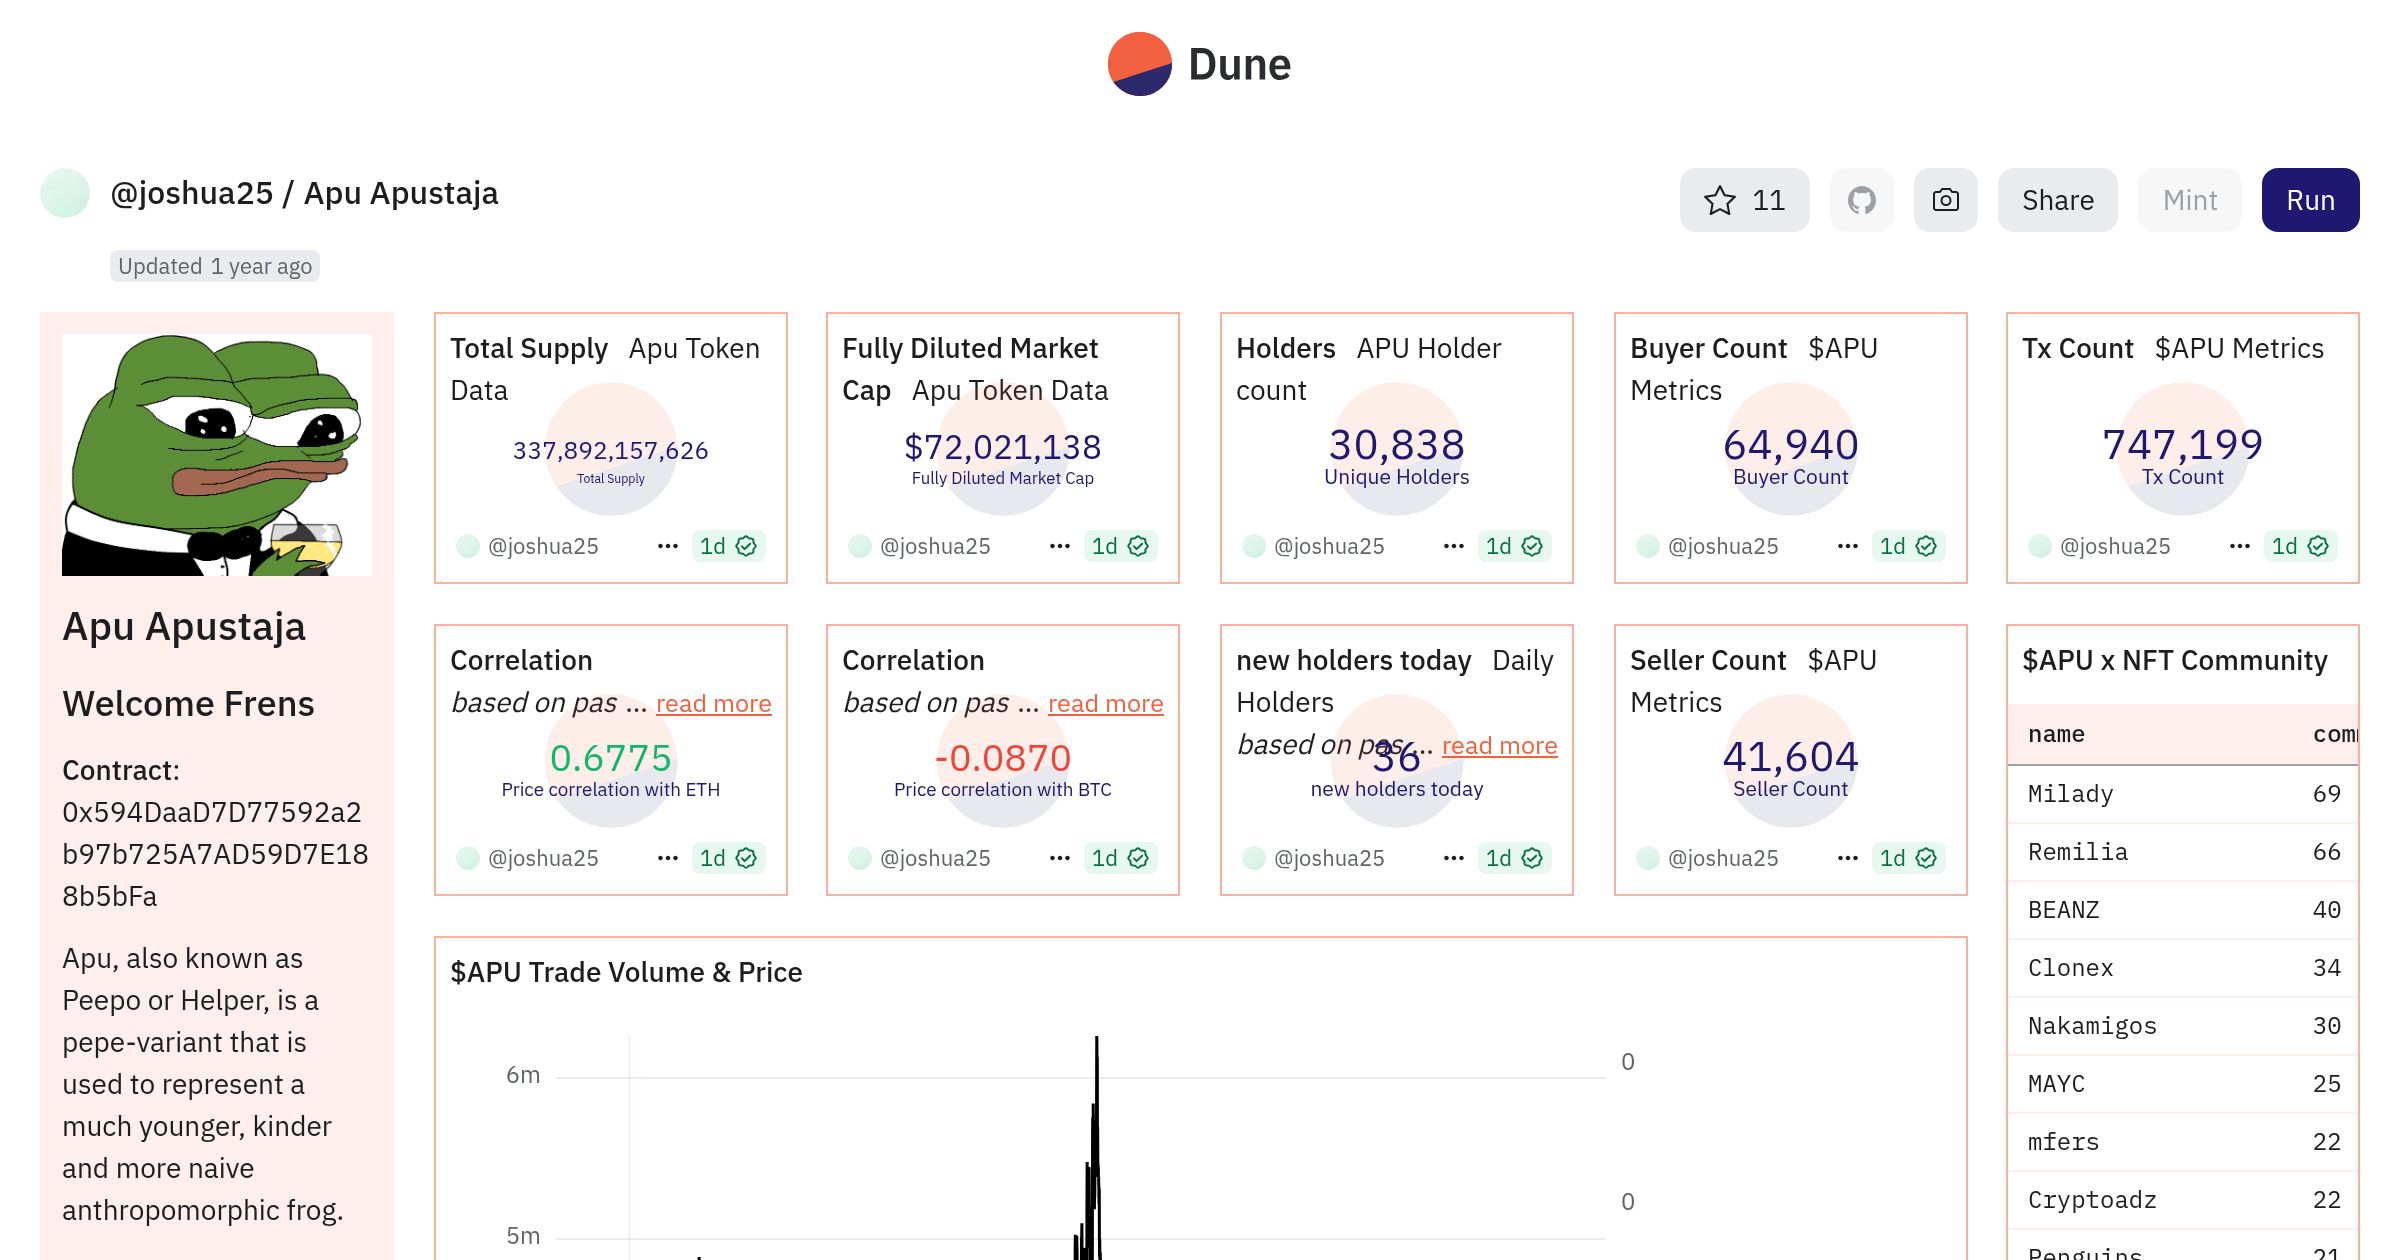Select the MAYC table row
Image resolution: width=2400 pixels, height=1260 pixels.
2183,1084
